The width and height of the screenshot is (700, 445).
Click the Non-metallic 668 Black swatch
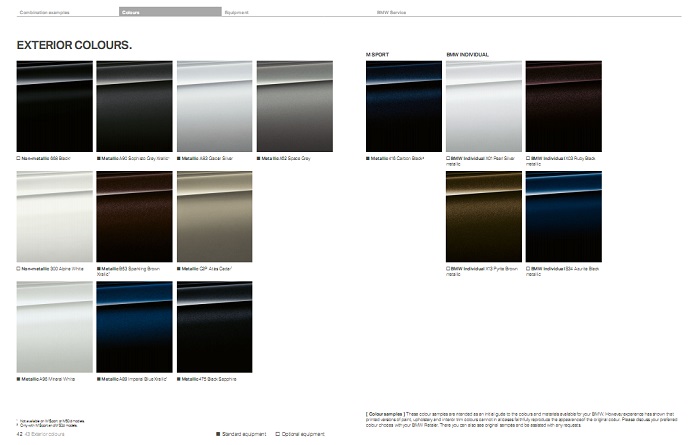(54, 106)
